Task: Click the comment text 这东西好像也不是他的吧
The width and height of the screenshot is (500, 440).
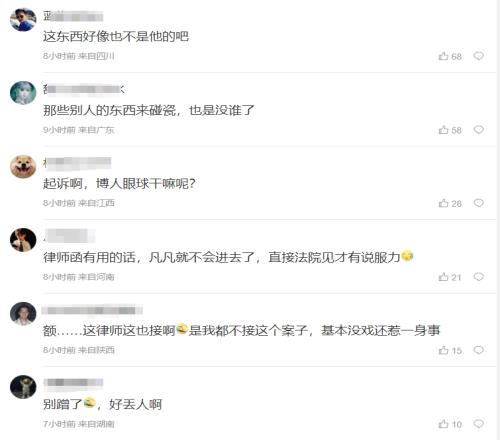Action: click(116, 36)
